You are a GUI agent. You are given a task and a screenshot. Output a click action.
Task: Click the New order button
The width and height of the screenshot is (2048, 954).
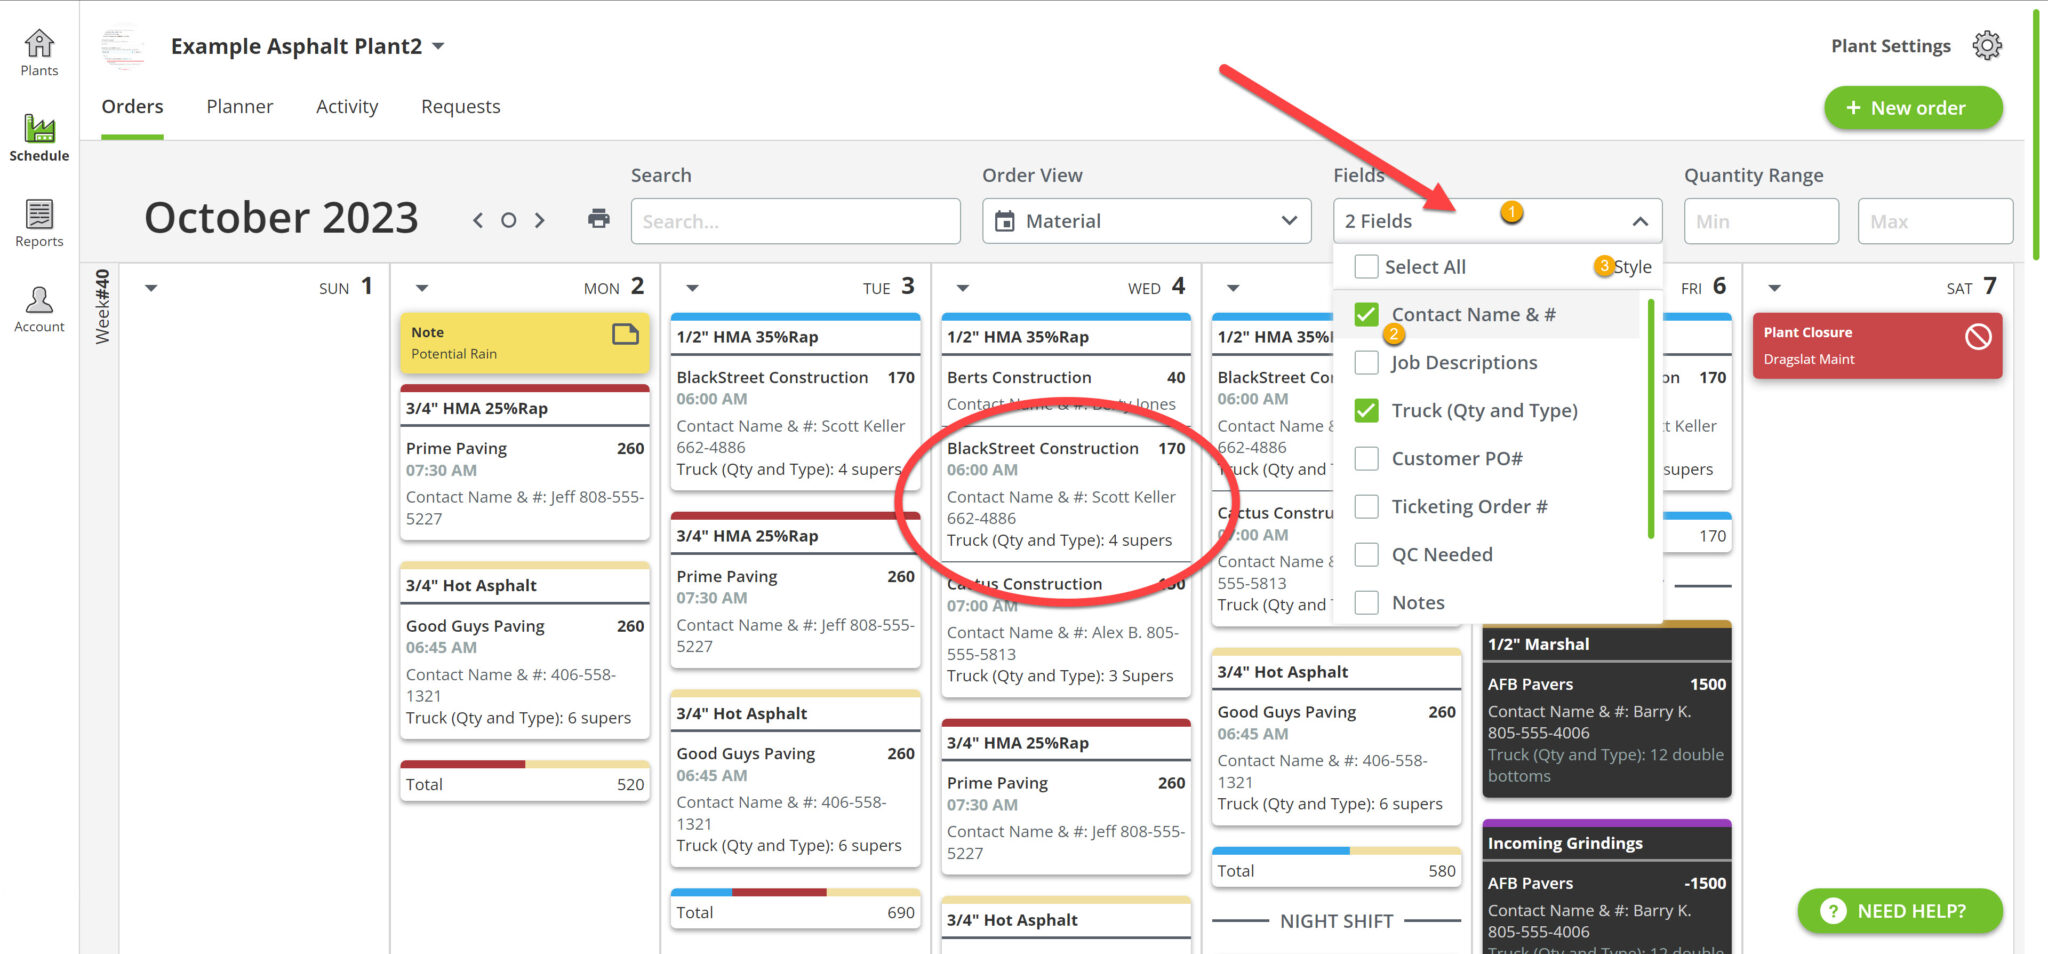pyautogui.click(x=1912, y=108)
